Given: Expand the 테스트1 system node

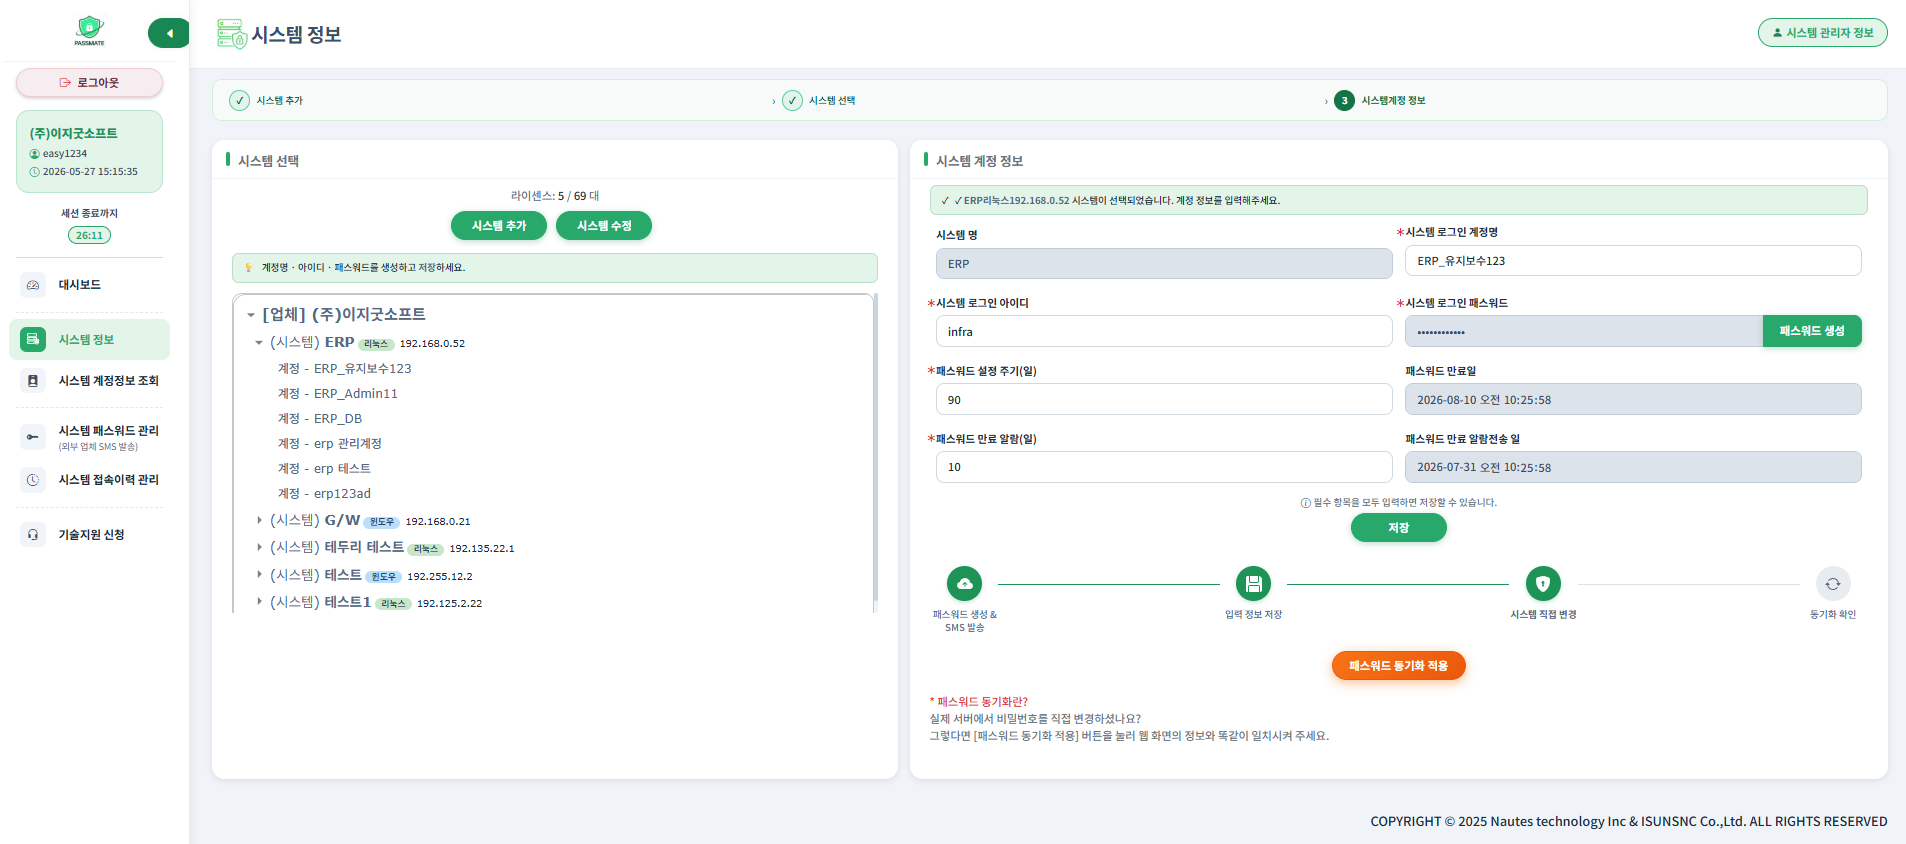Looking at the screenshot, I should click(x=259, y=601).
